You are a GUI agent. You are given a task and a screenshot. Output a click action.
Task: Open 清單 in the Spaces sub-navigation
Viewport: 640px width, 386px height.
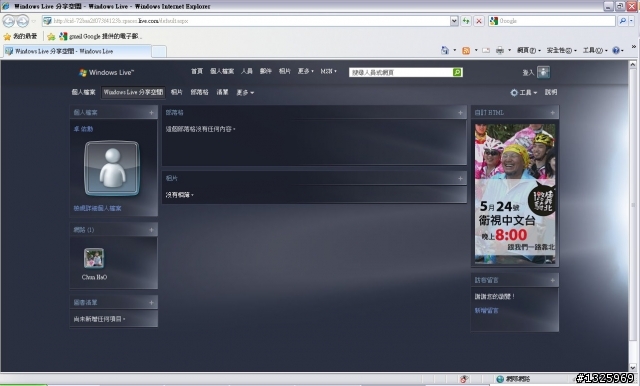(x=222, y=93)
